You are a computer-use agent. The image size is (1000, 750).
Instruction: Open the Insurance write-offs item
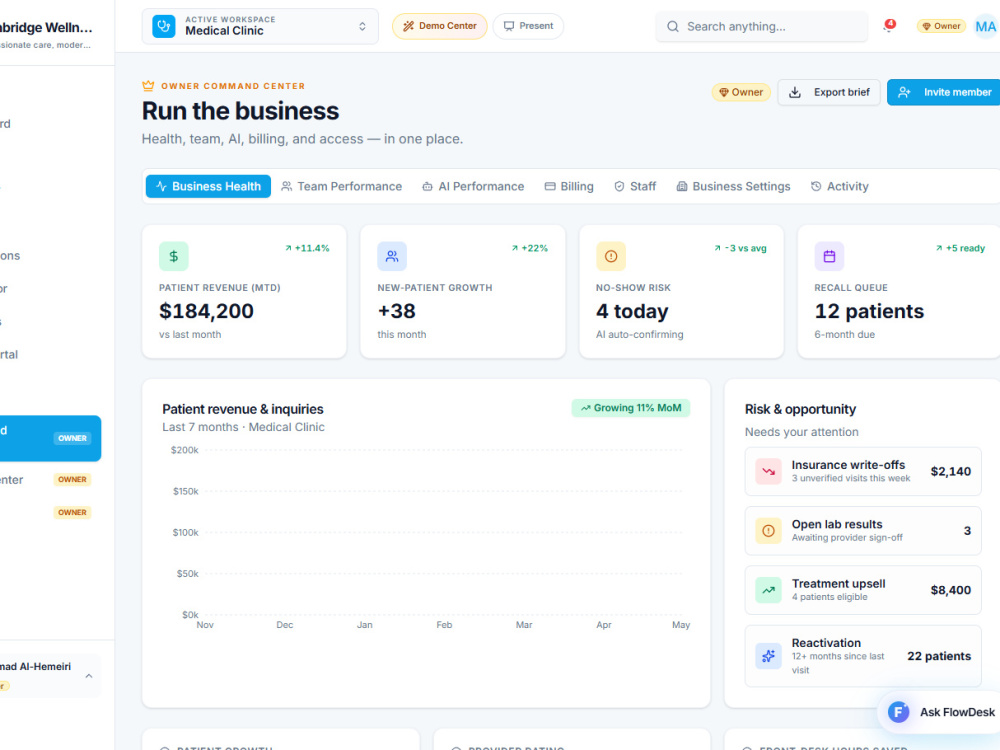[863, 471]
